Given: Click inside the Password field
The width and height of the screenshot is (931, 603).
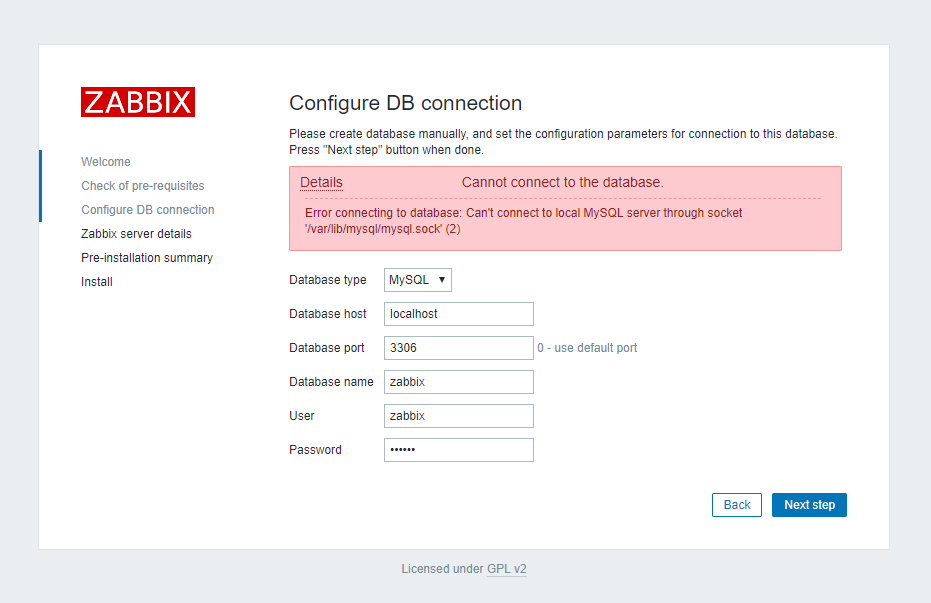Looking at the screenshot, I should (x=458, y=449).
